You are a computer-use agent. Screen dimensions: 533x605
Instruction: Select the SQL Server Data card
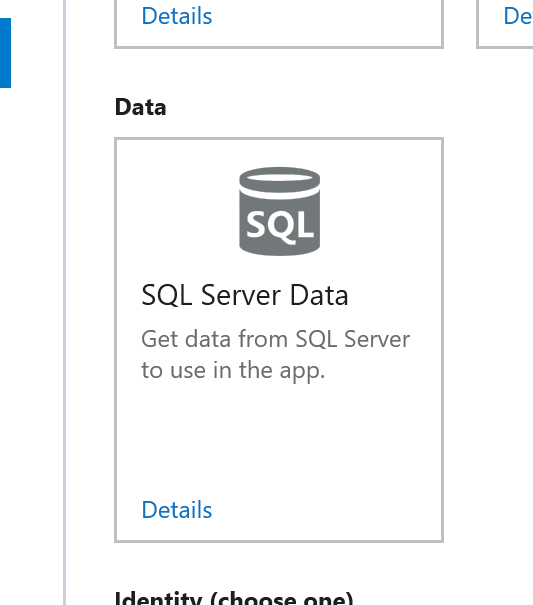coord(279,340)
